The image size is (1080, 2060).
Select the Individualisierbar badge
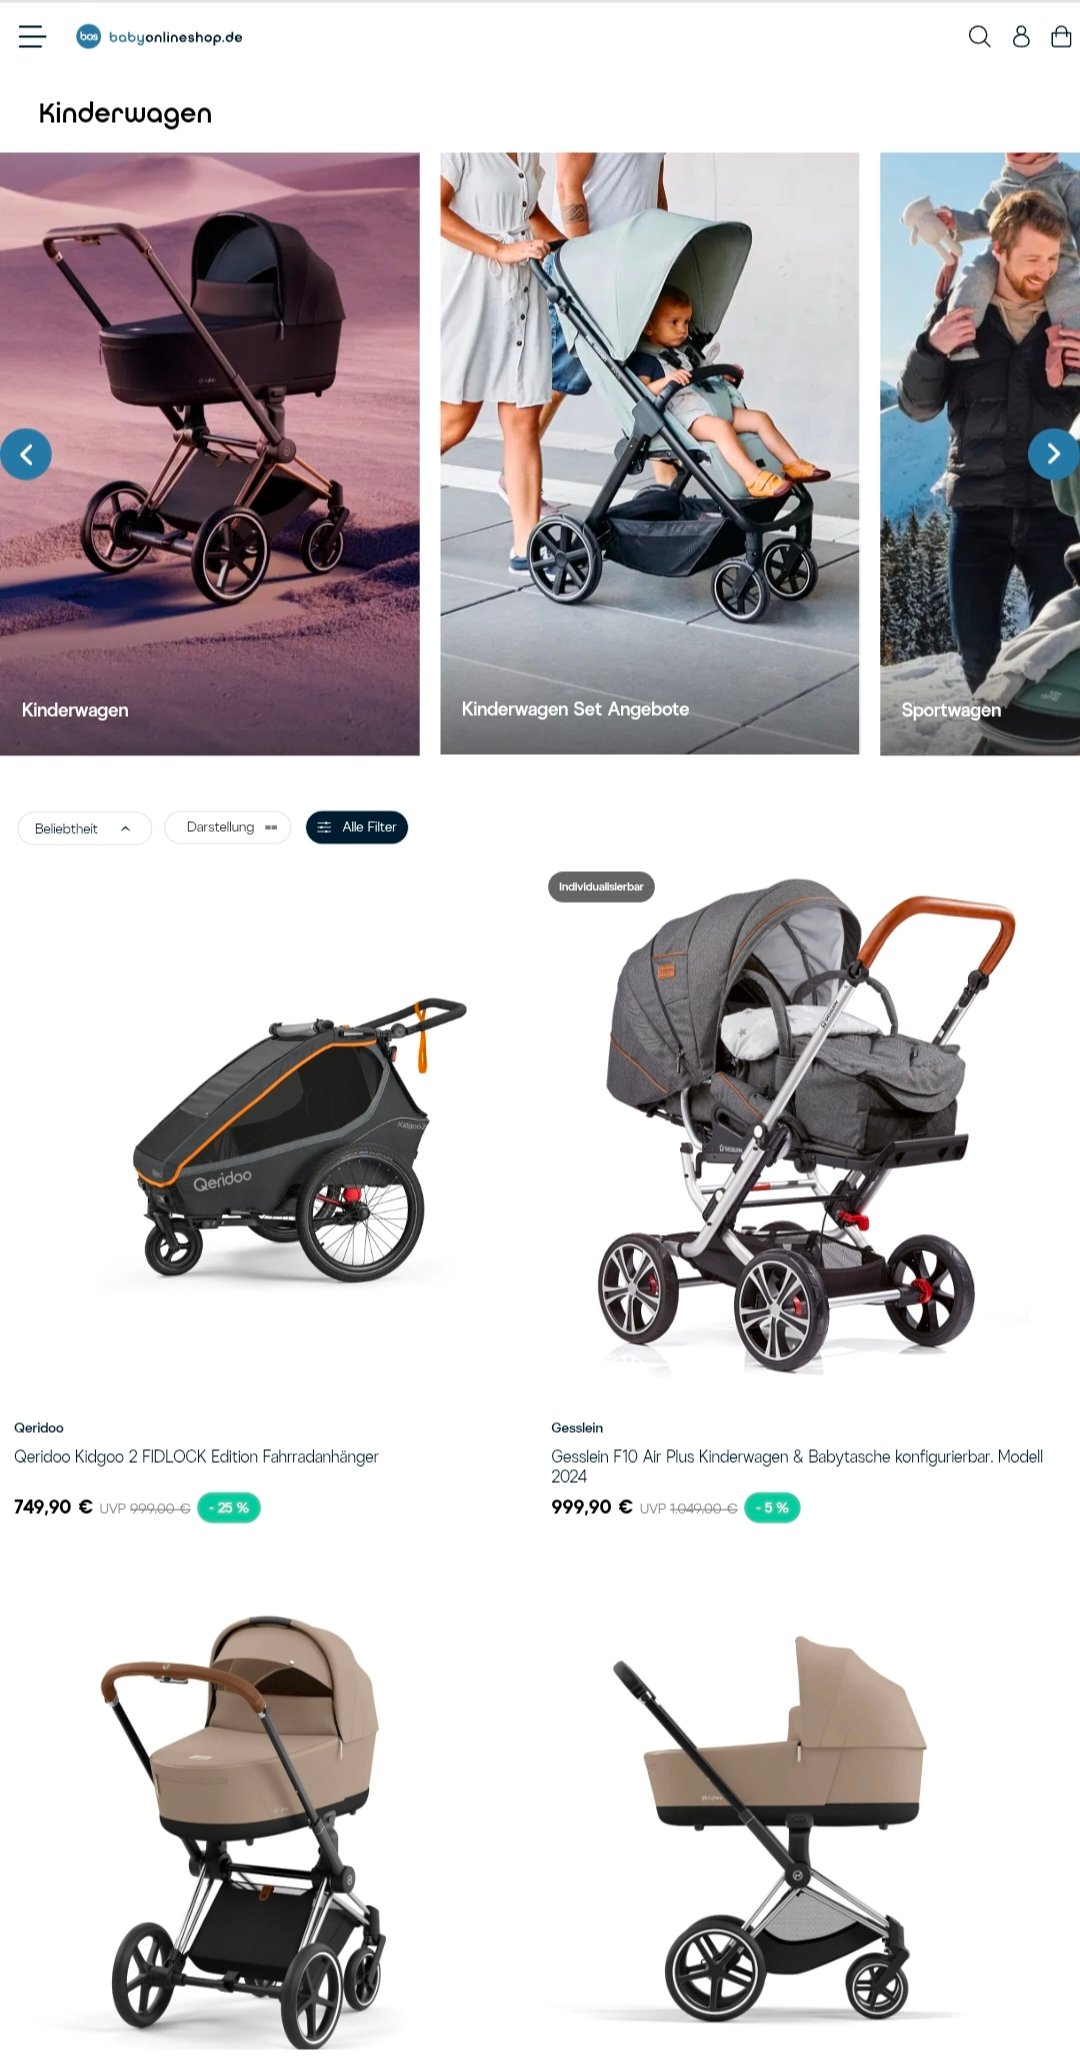(601, 887)
